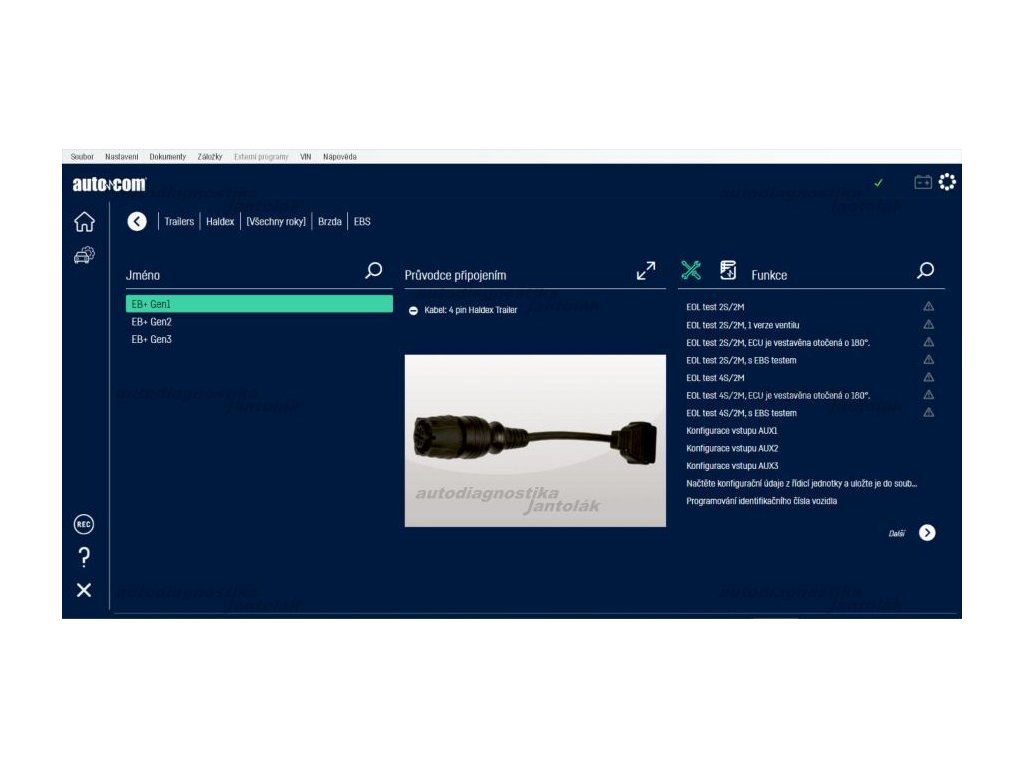This screenshot has height=768, width=1024.
Task: Open the Nápověda menu
Action: (340, 157)
